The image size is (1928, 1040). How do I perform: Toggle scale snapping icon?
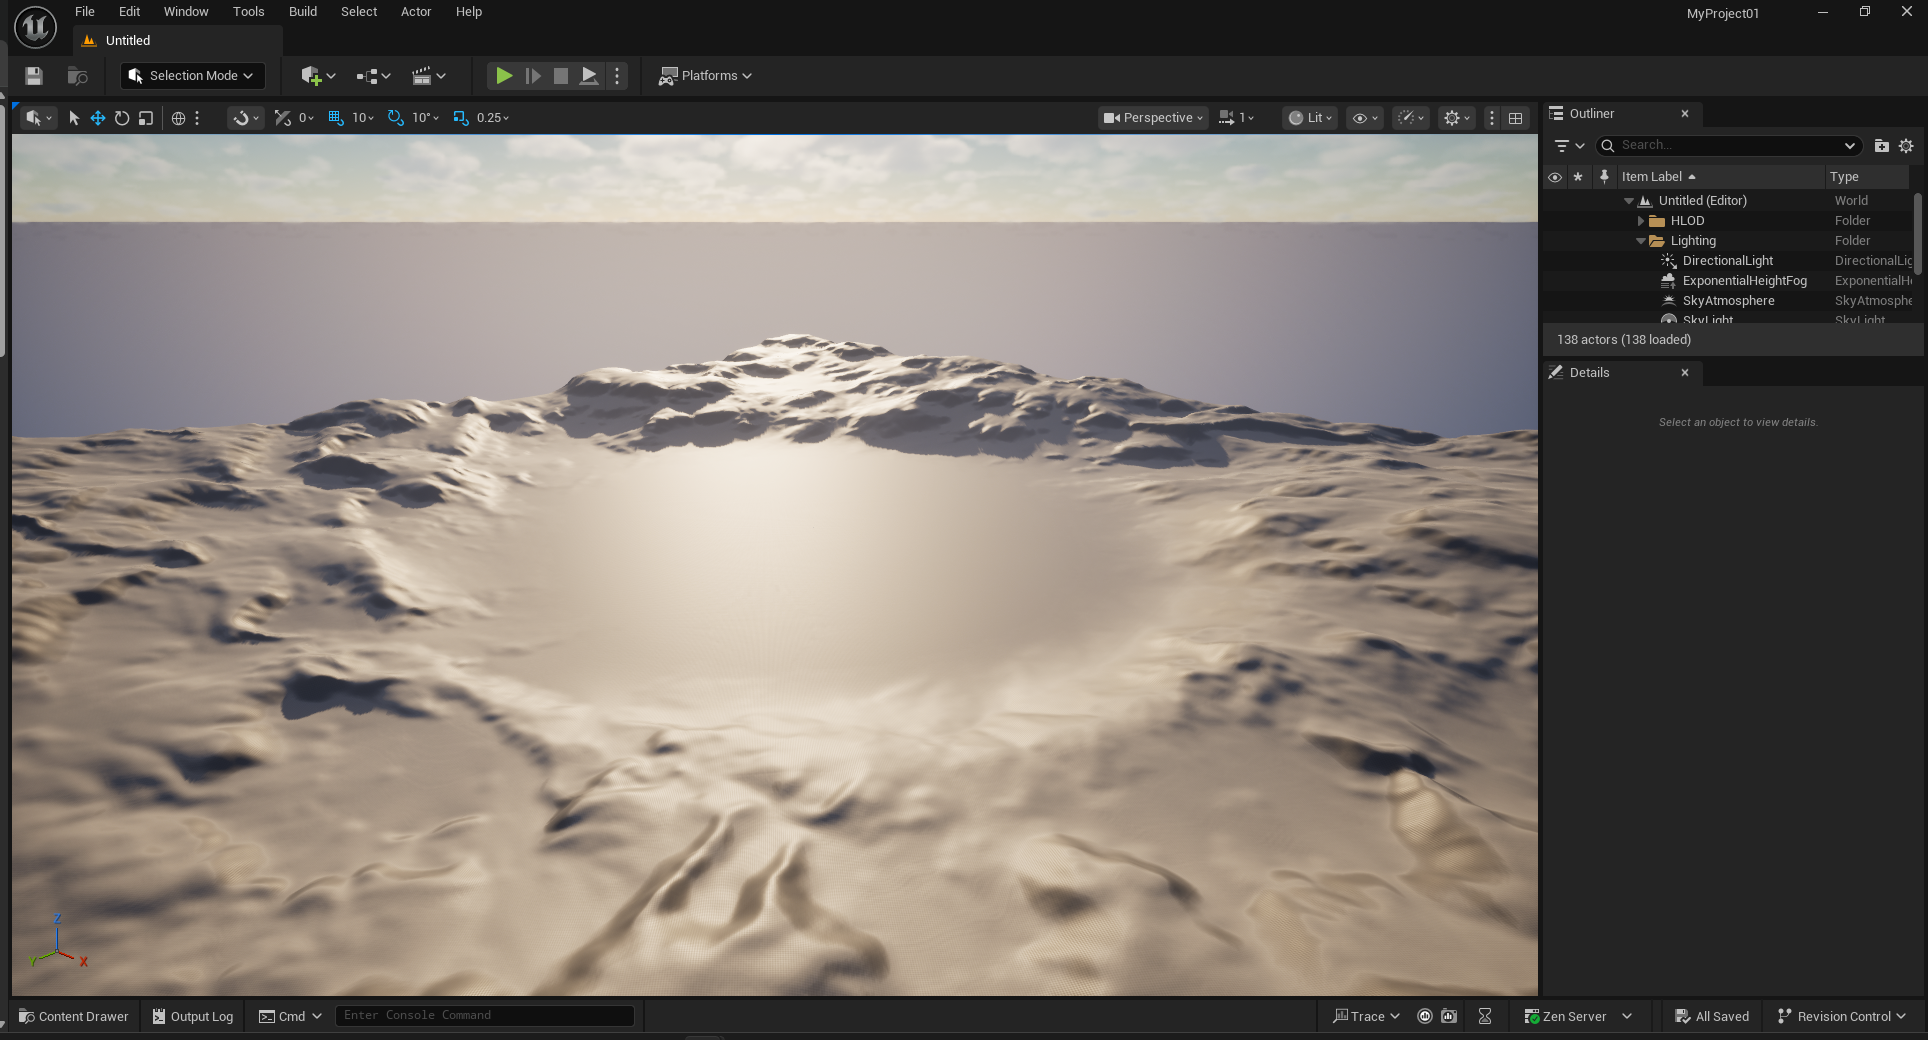(x=460, y=118)
